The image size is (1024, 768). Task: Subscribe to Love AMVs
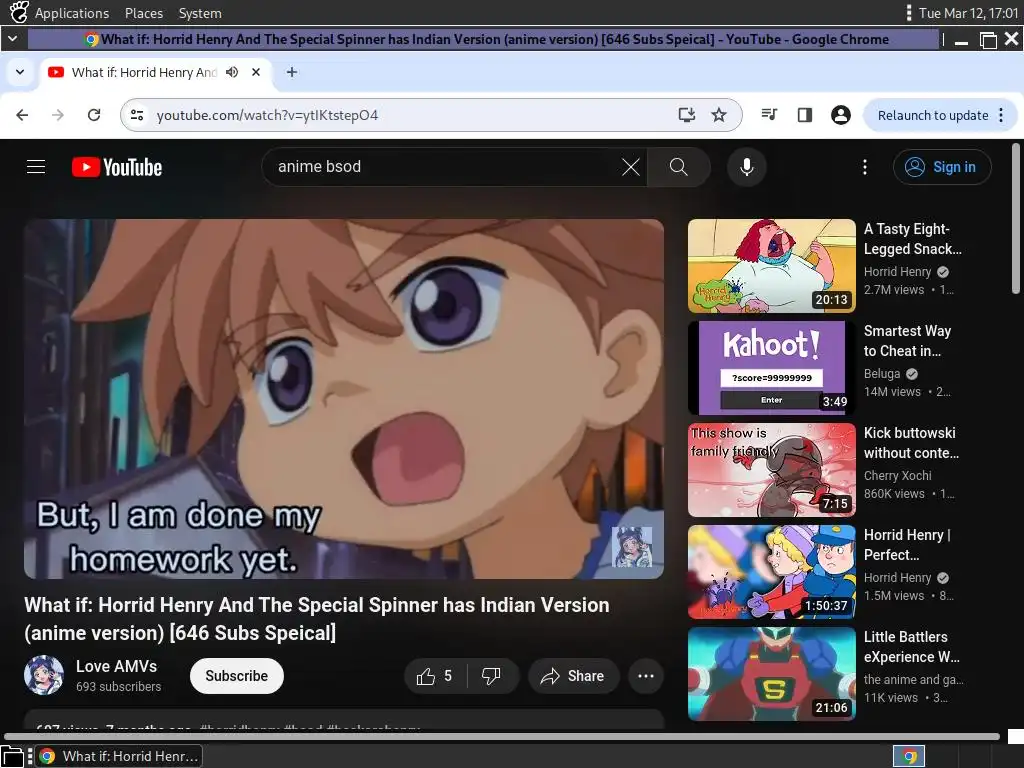[x=236, y=676]
